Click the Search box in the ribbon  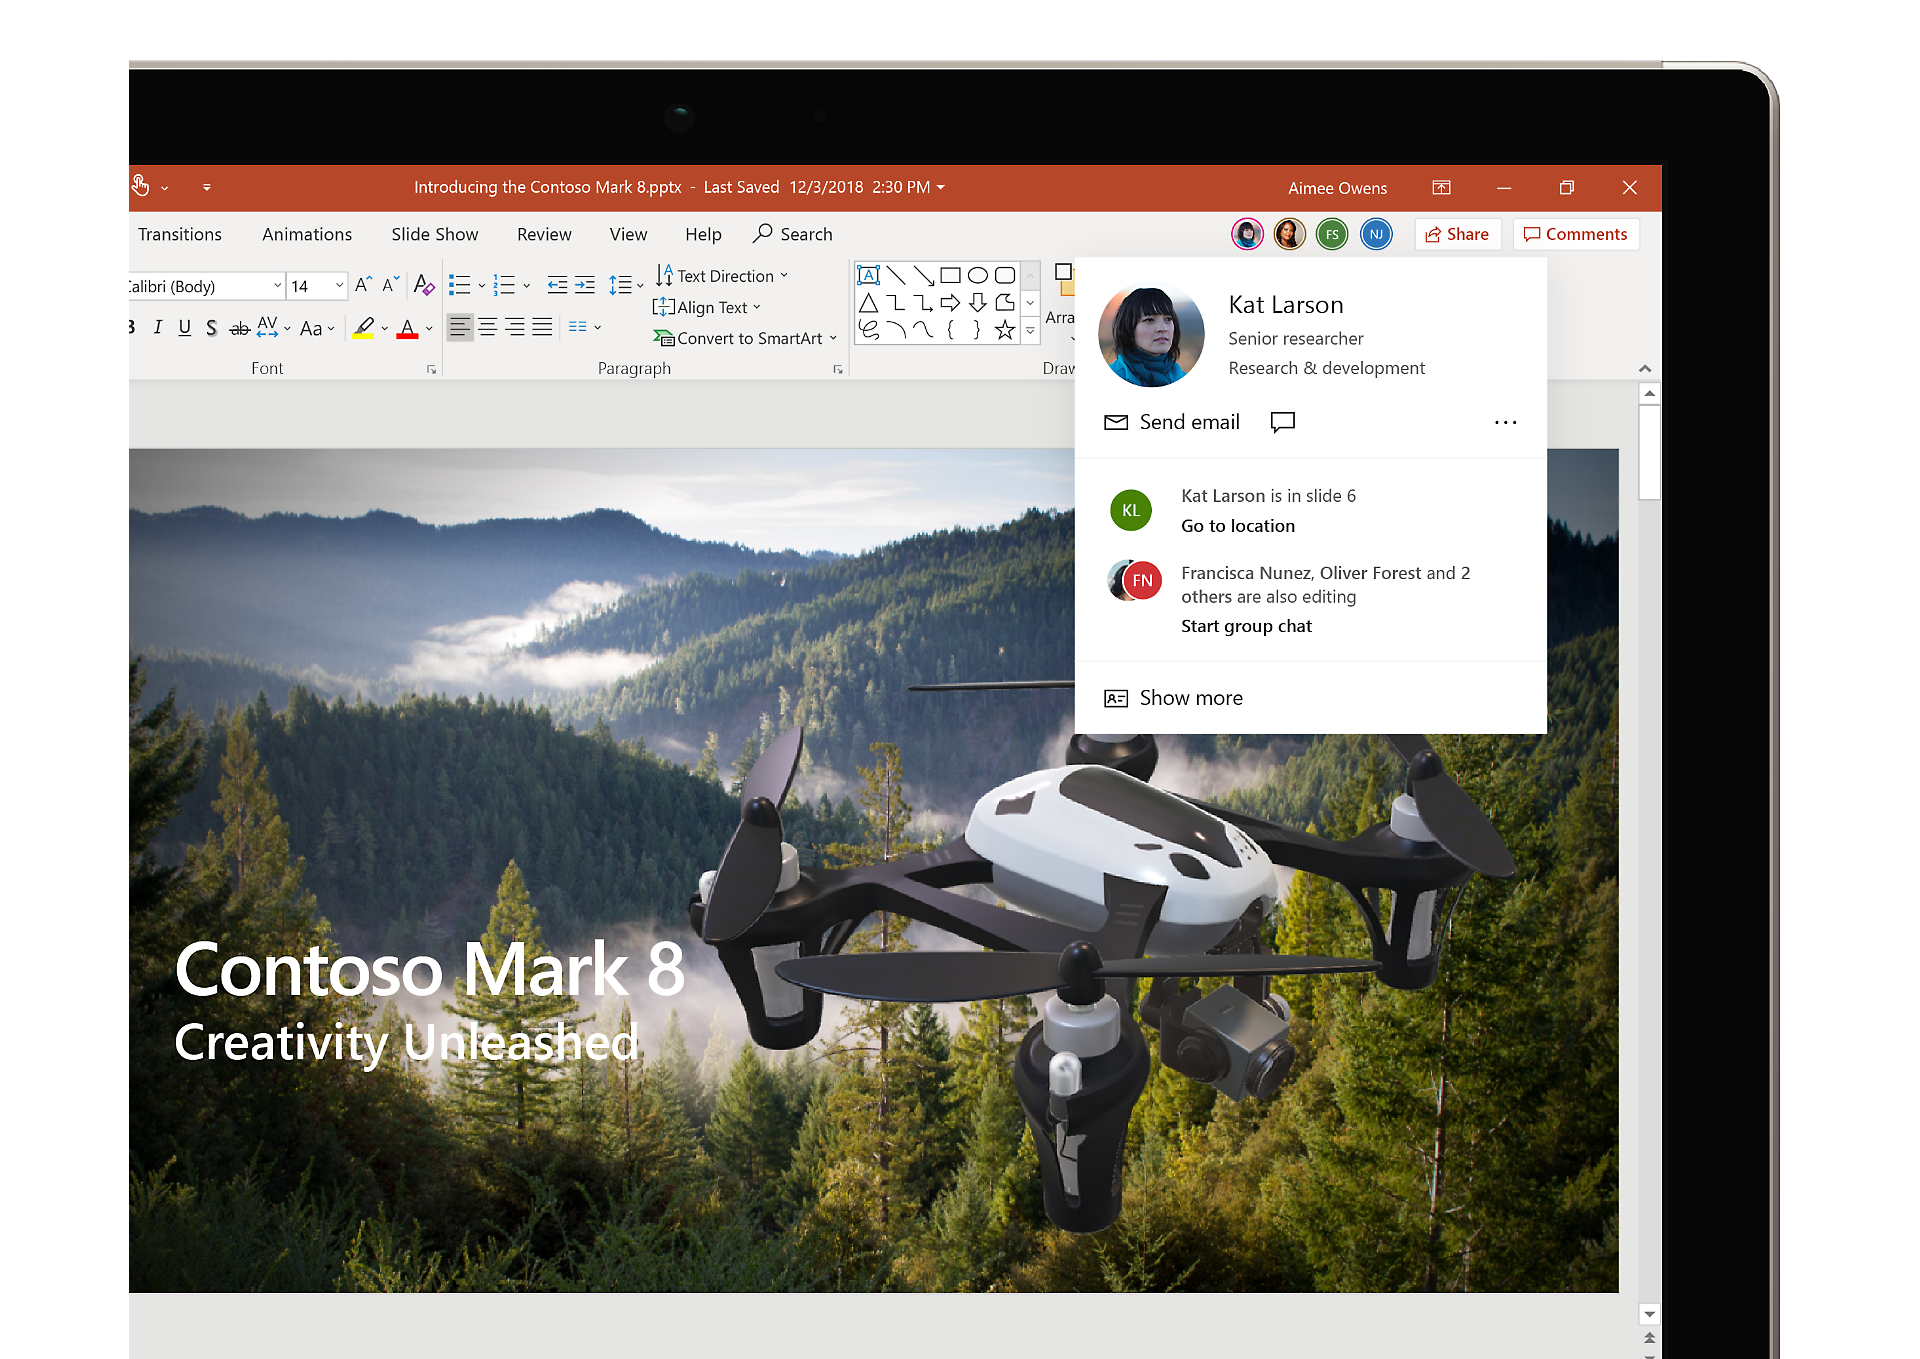pos(793,234)
